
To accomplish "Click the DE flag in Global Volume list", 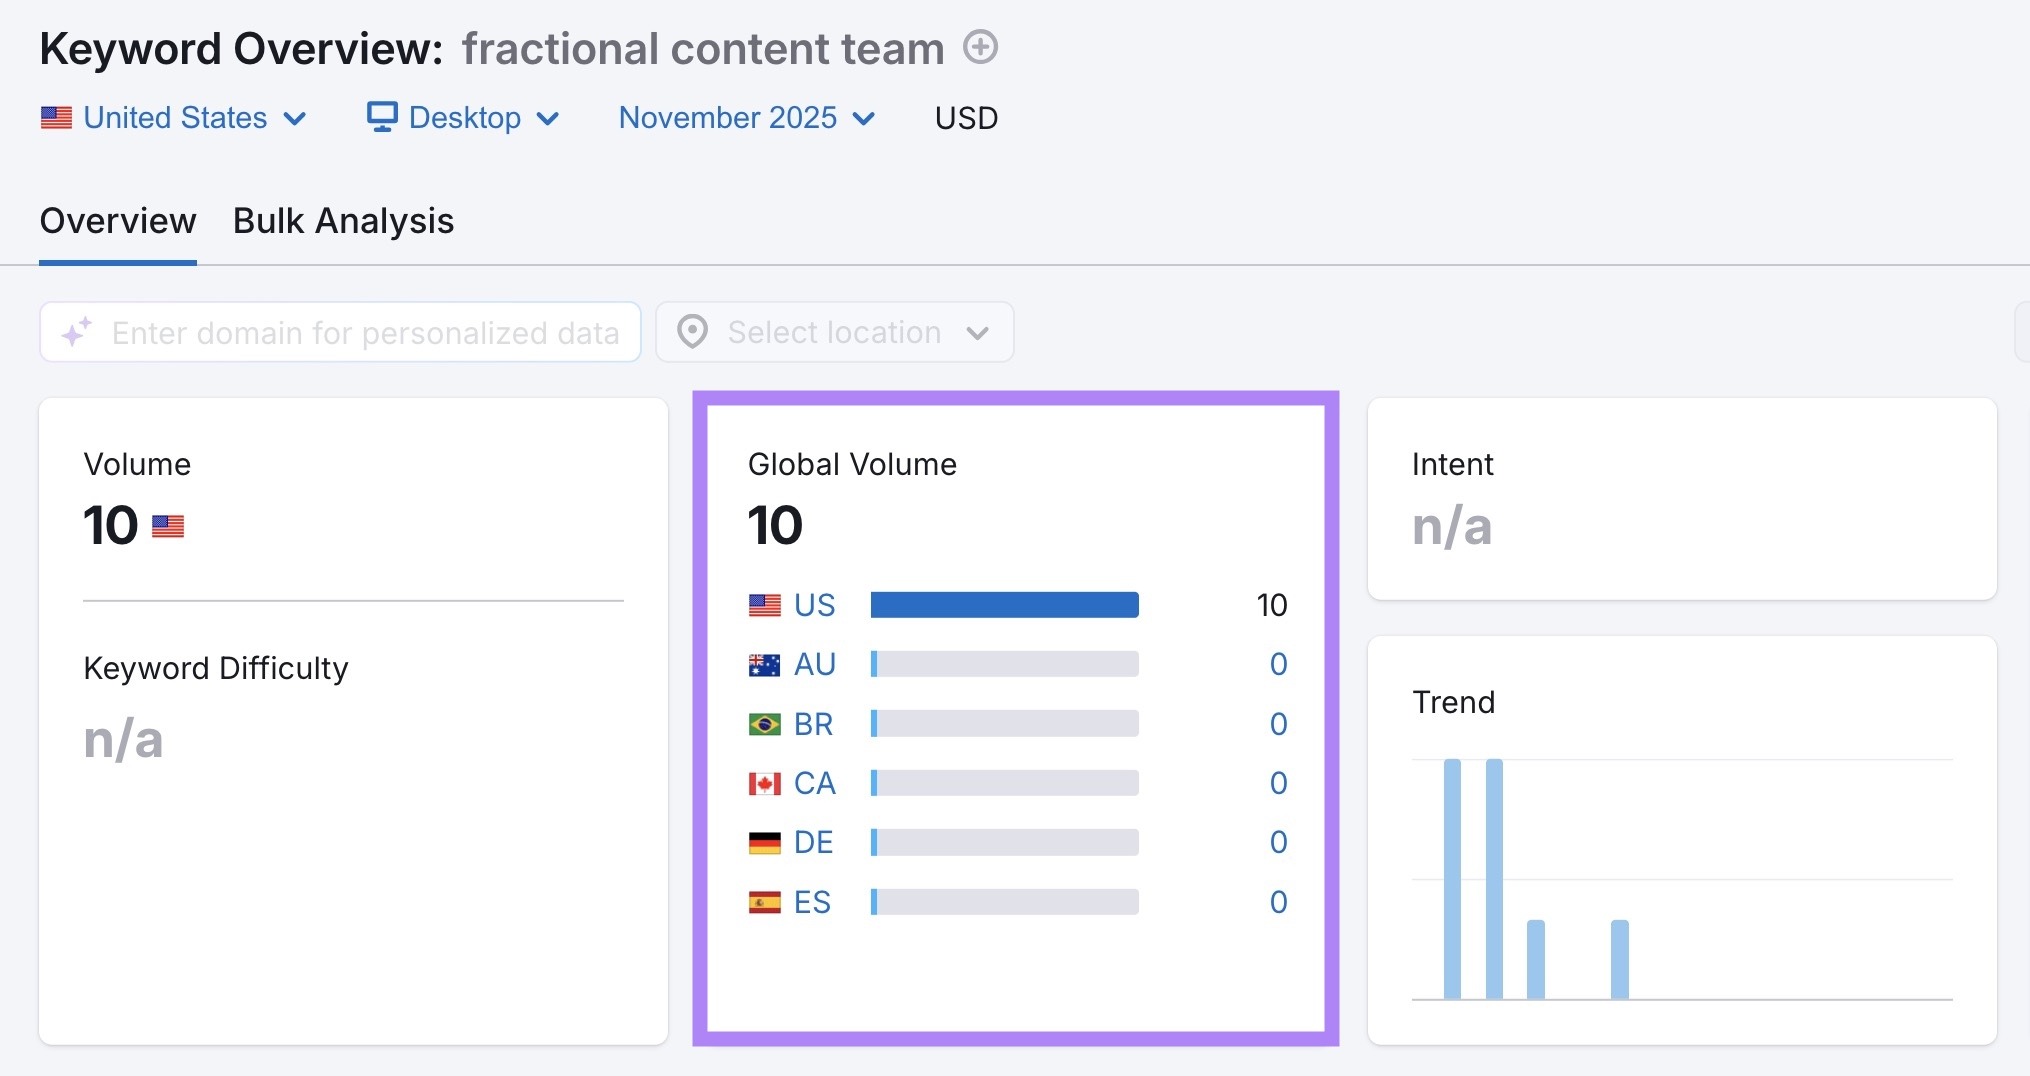I will [764, 842].
